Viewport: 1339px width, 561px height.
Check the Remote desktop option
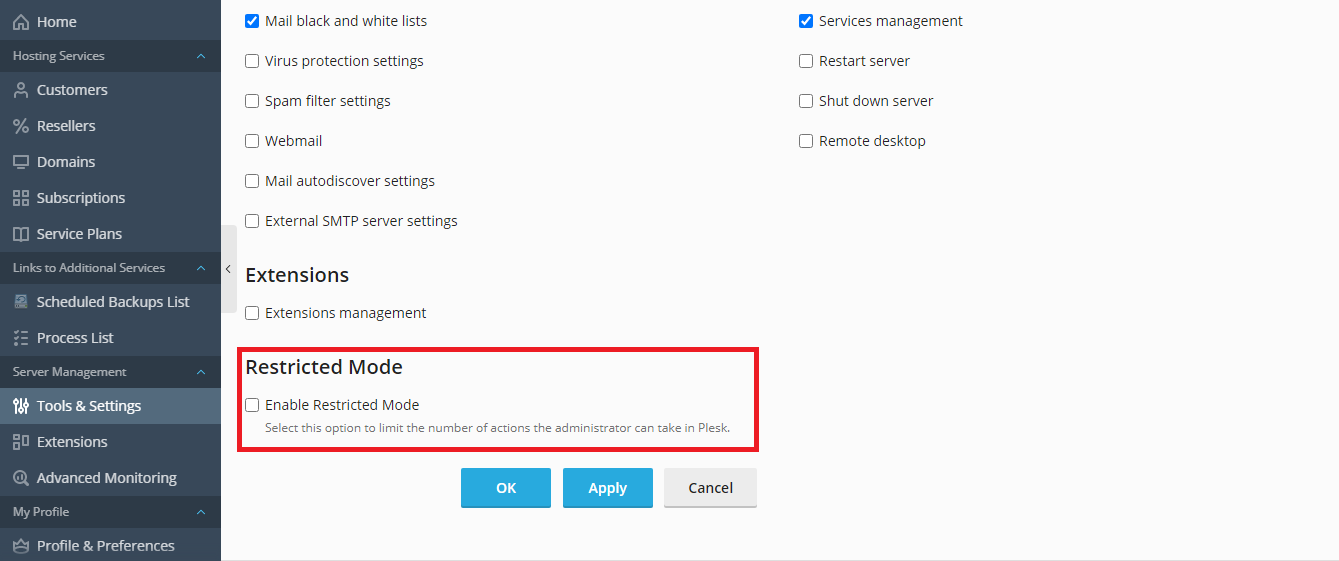click(806, 141)
